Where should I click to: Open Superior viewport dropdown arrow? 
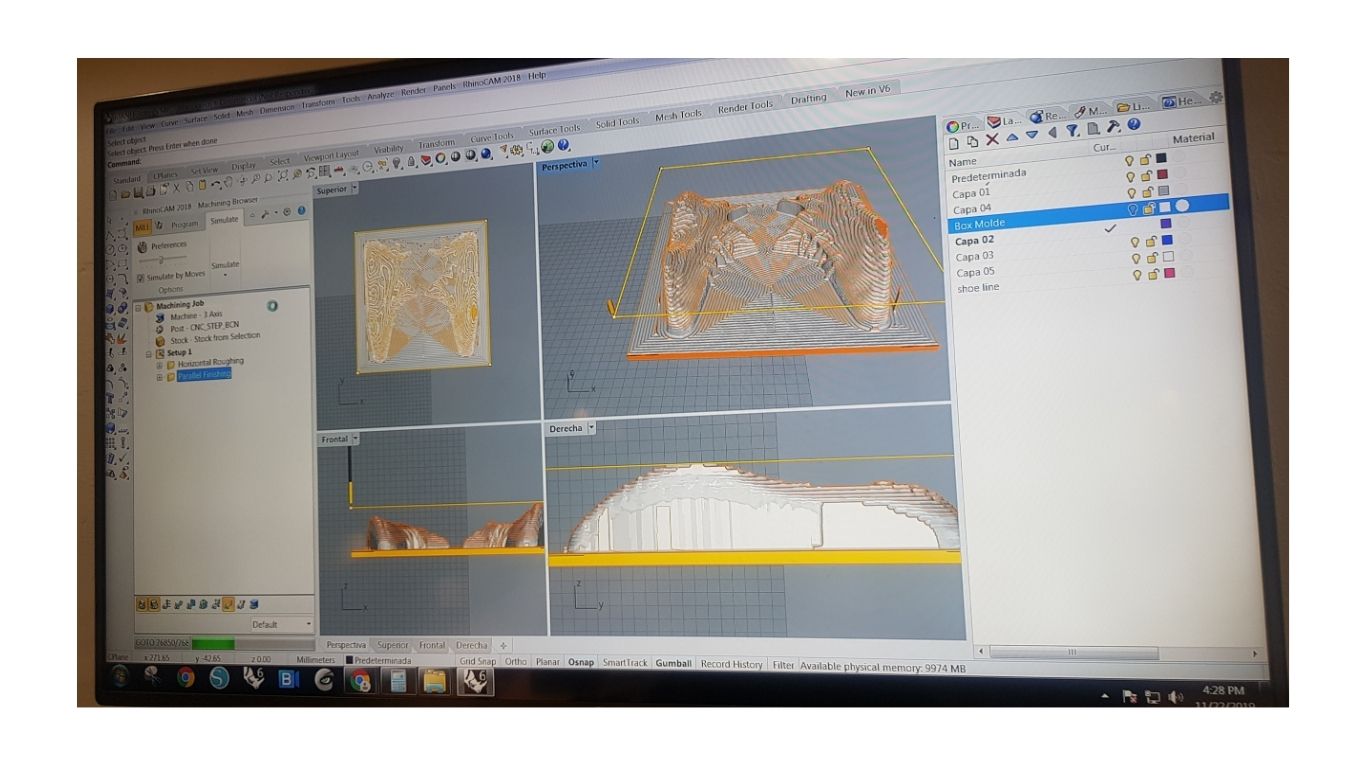tap(355, 188)
